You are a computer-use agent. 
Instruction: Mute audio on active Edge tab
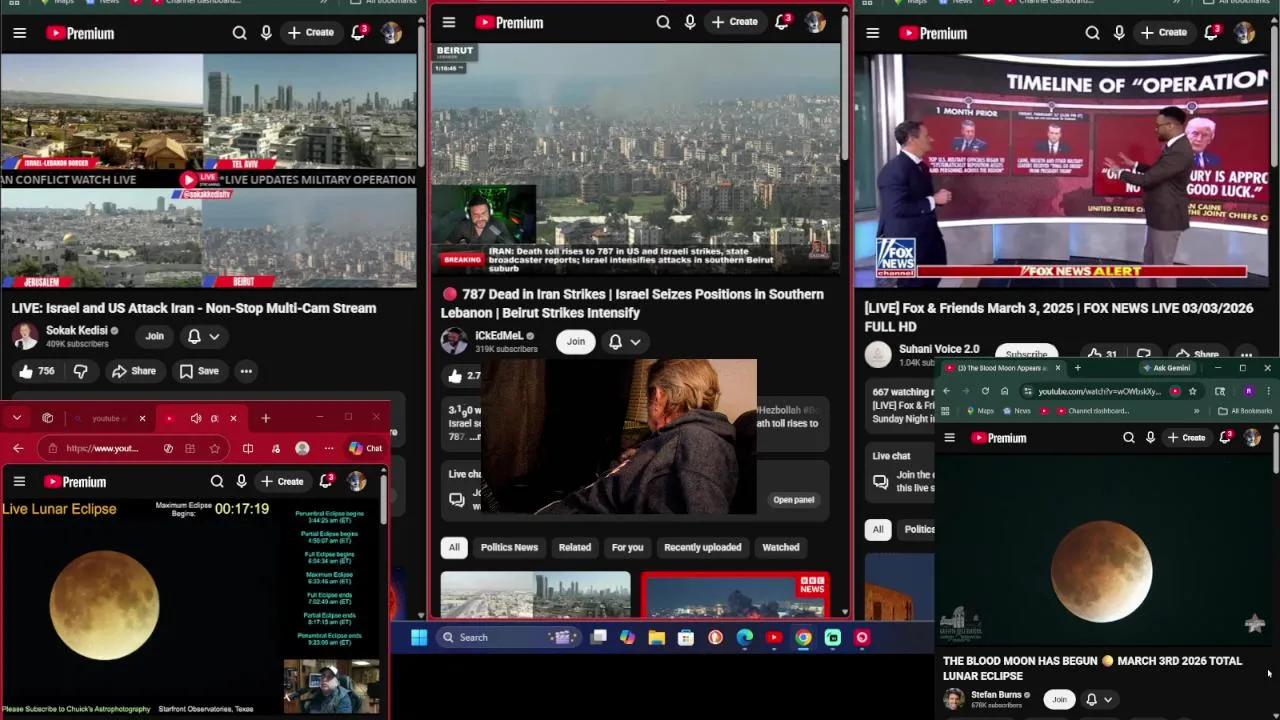196,418
